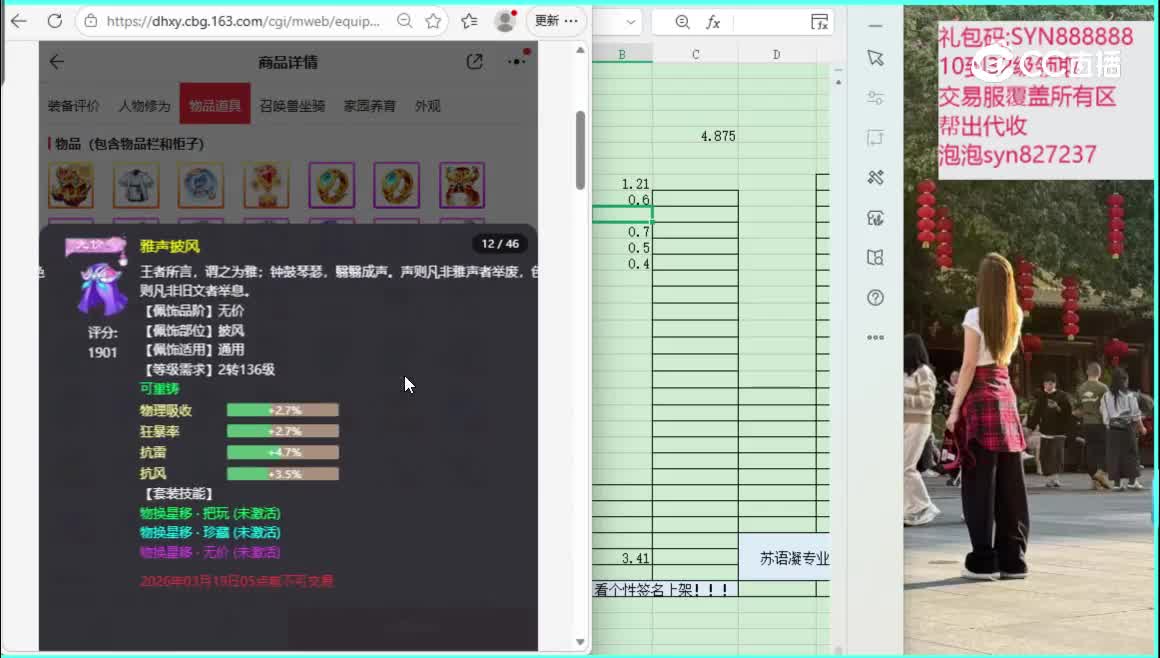Switch to the 装备评价 tab

tap(73, 106)
